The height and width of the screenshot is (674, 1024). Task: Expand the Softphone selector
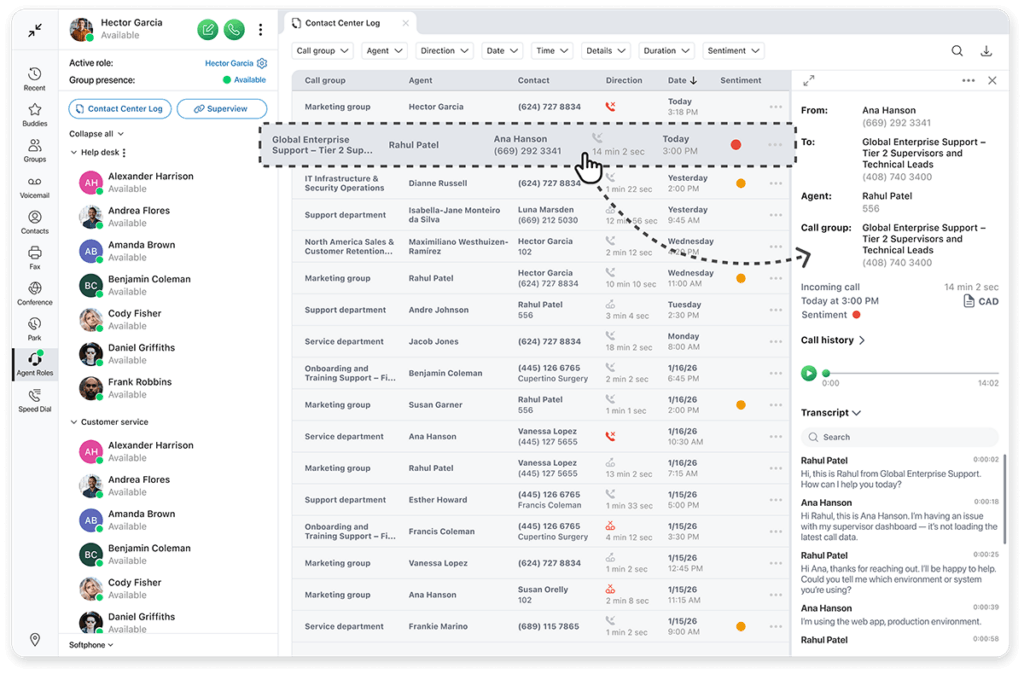click(x=91, y=645)
